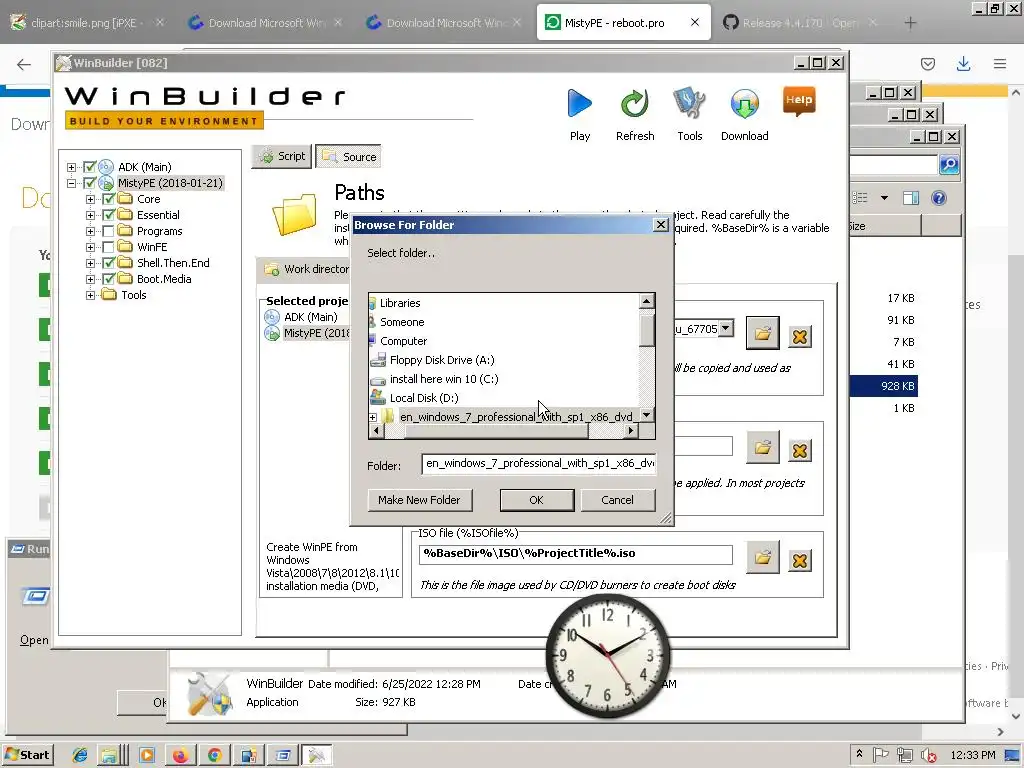Image resolution: width=1024 pixels, height=768 pixels.
Task: Open the Explorer view options dropdown arrow
Action: (884, 198)
